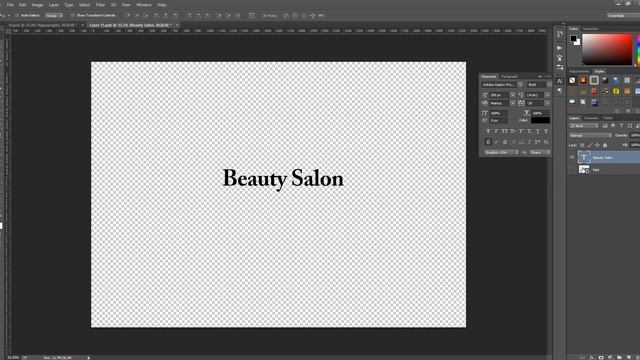Click the font size input field
The width and height of the screenshot is (640, 360).
499,95
